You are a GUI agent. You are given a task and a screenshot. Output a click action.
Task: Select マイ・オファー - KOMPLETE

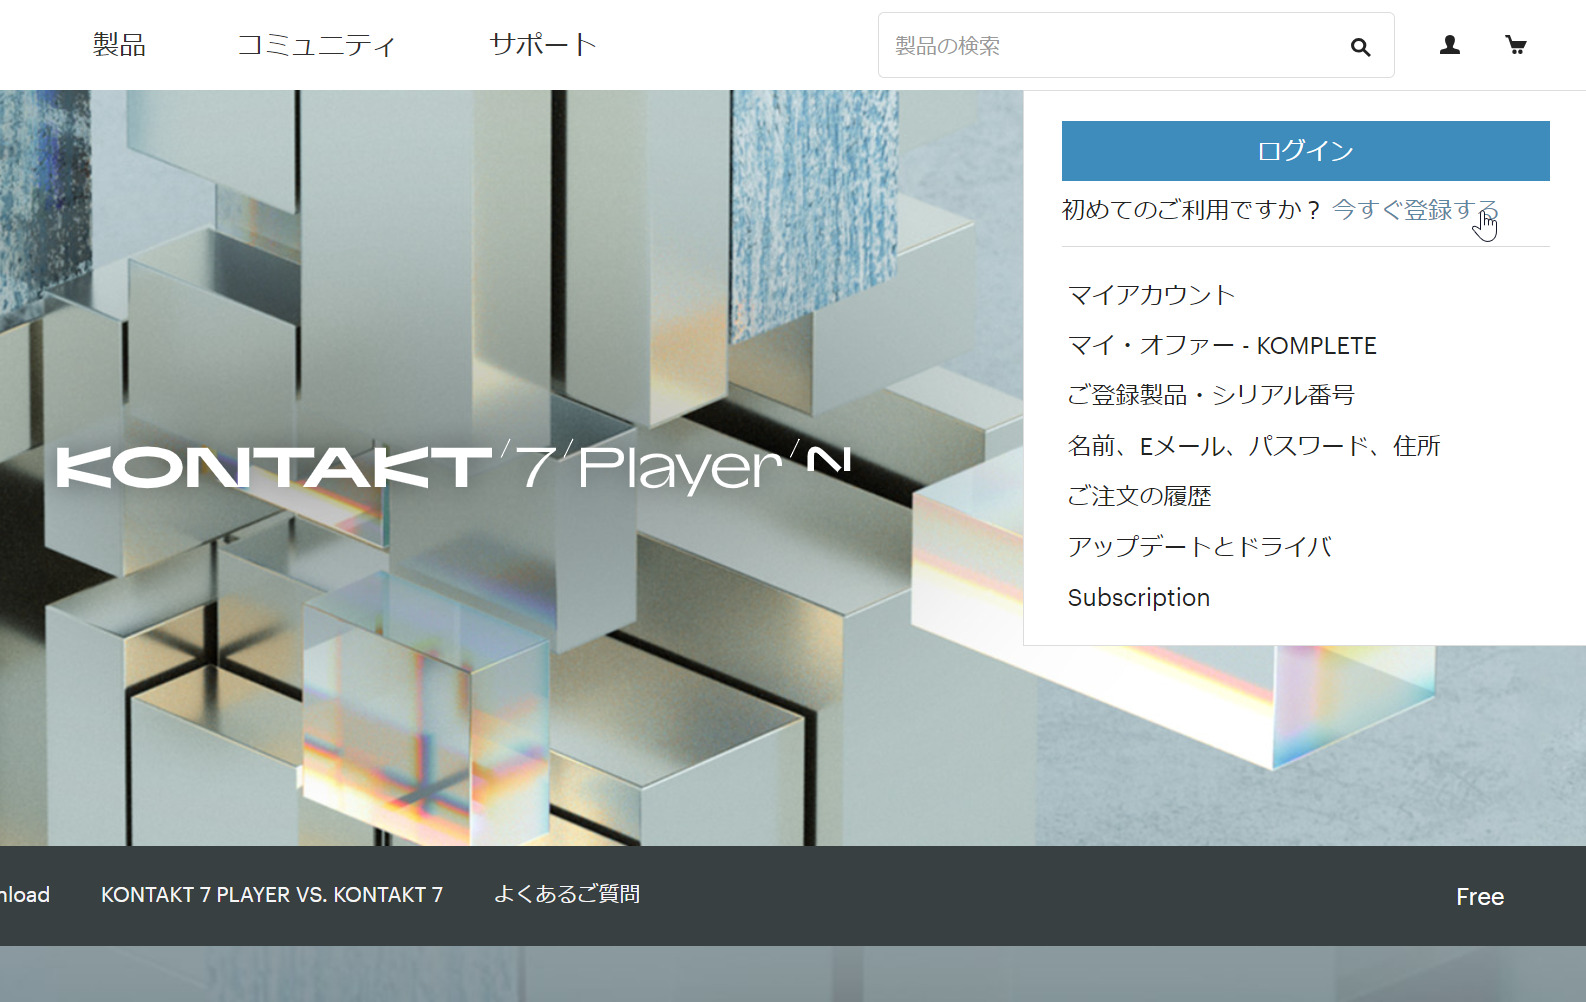(x=1222, y=345)
